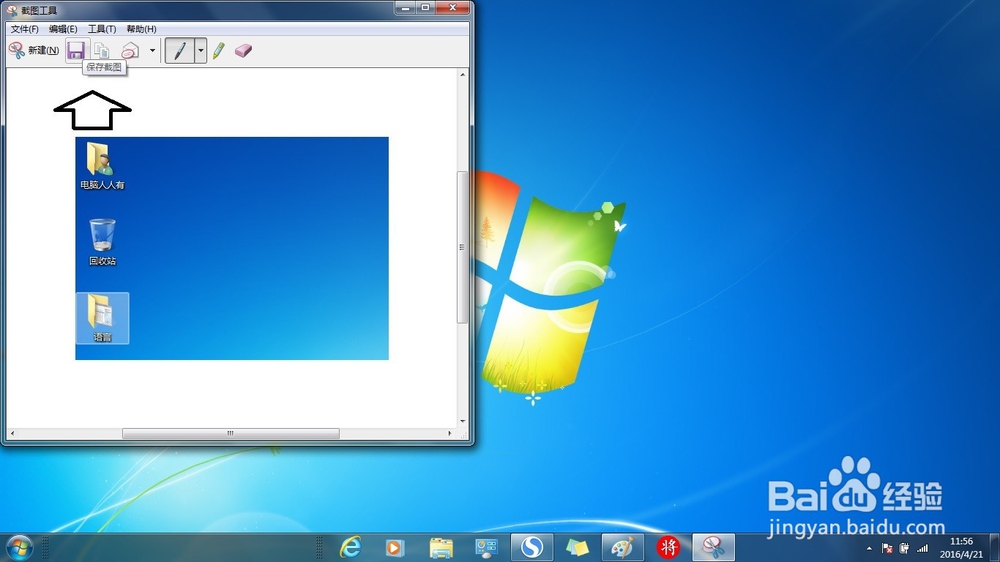Copy the snip using the Copy icon
This screenshot has width=1000, height=562.
101,50
